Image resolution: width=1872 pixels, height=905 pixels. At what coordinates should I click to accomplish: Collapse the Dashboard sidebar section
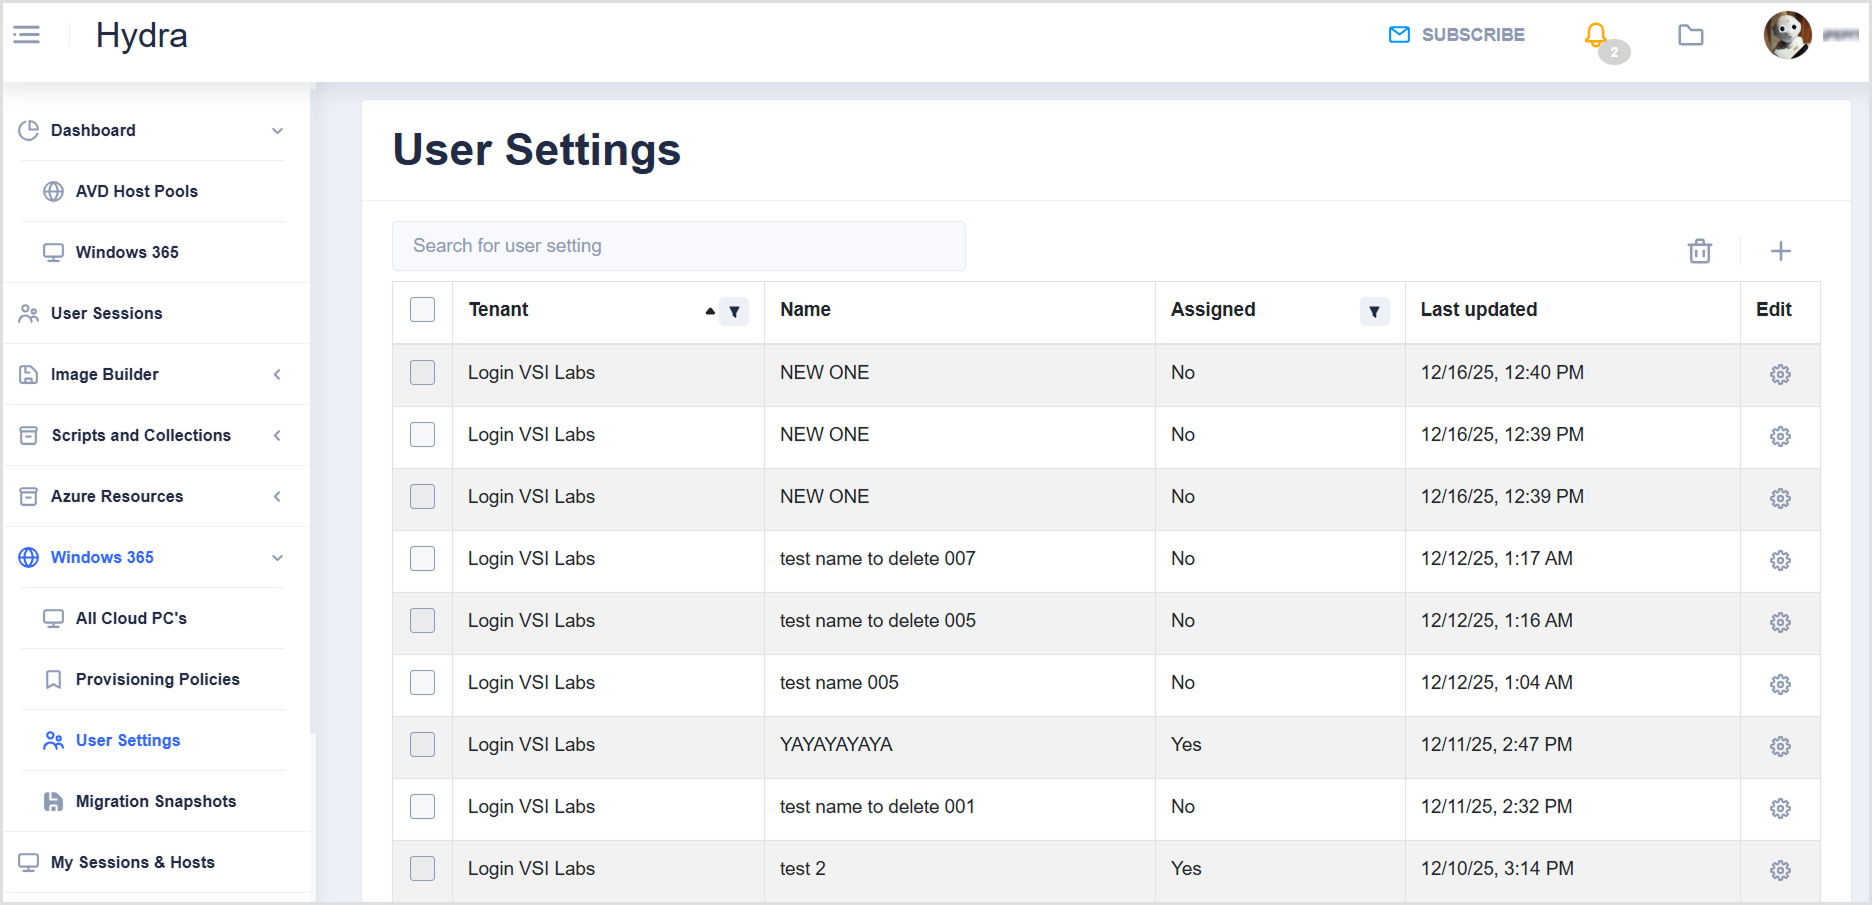coord(277,131)
